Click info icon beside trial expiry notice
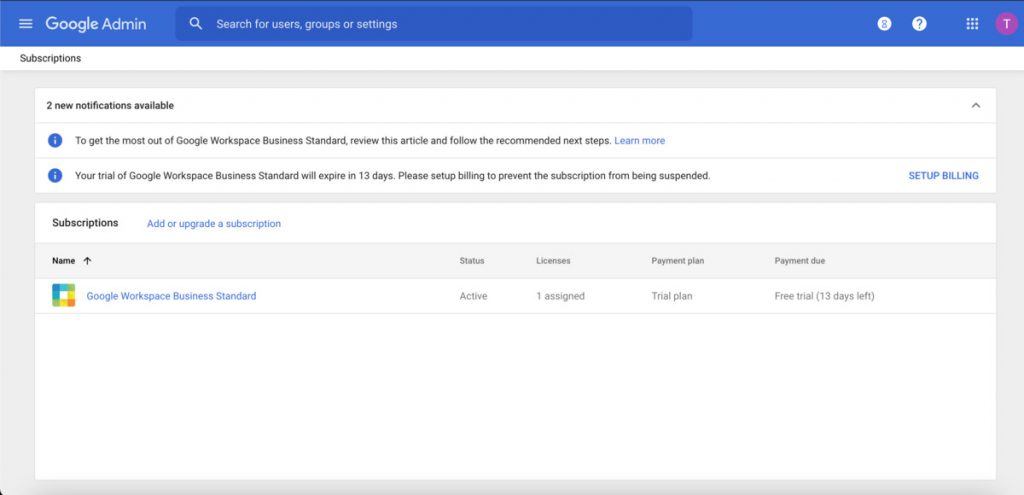 [56, 176]
